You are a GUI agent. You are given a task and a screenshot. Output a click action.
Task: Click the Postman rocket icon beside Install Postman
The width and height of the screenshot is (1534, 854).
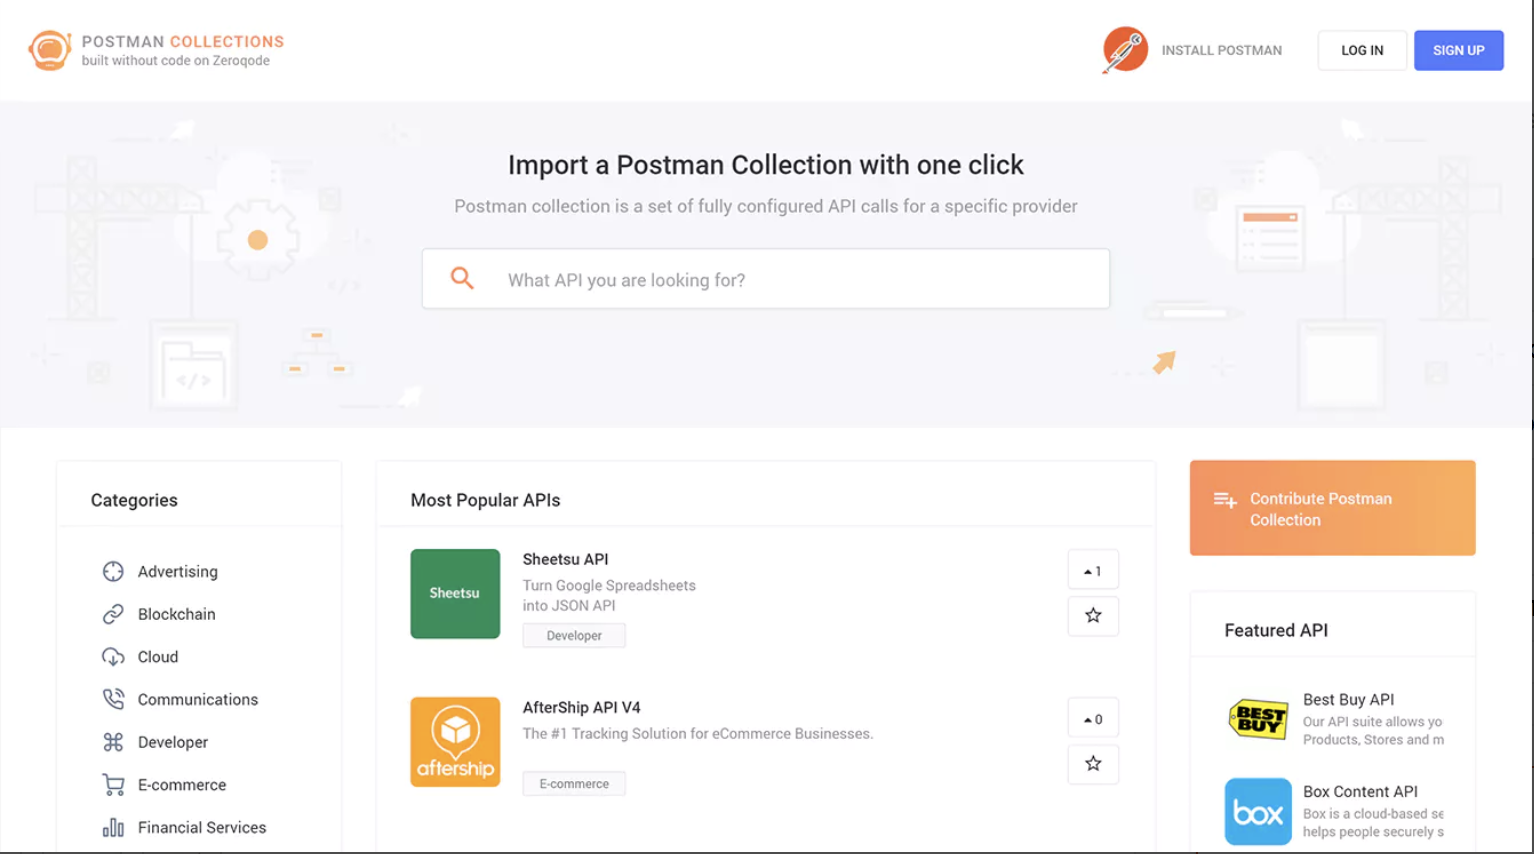(x=1125, y=50)
